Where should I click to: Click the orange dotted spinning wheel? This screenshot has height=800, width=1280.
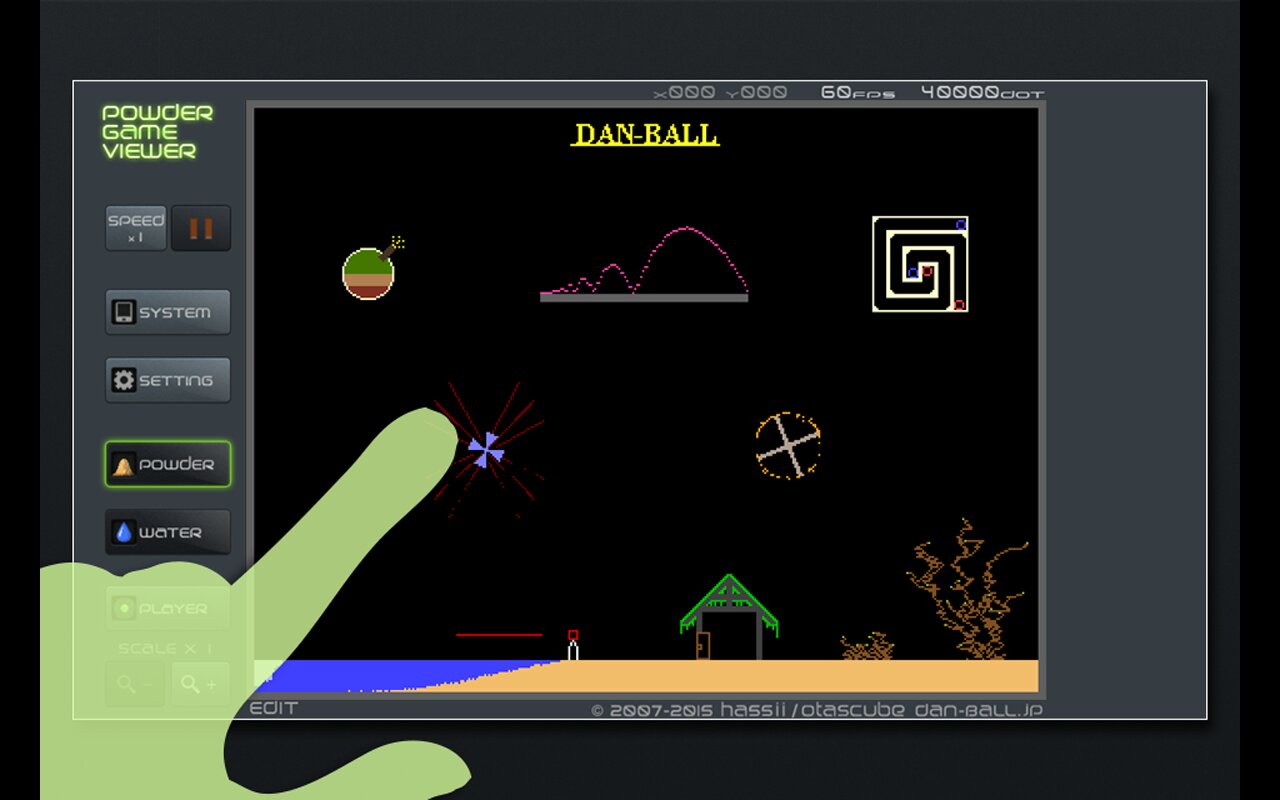[788, 445]
